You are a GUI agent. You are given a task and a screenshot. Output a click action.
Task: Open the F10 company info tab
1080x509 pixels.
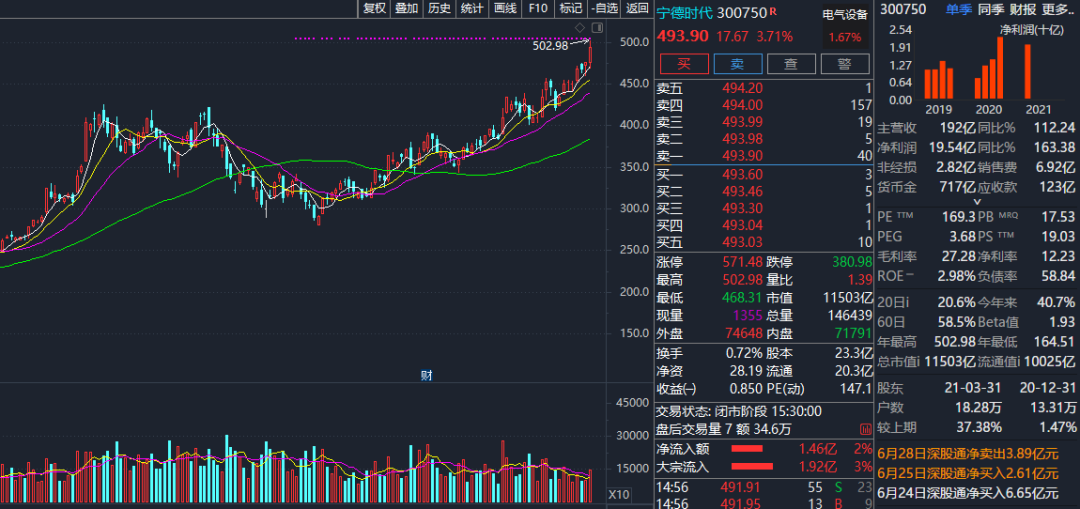click(538, 9)
